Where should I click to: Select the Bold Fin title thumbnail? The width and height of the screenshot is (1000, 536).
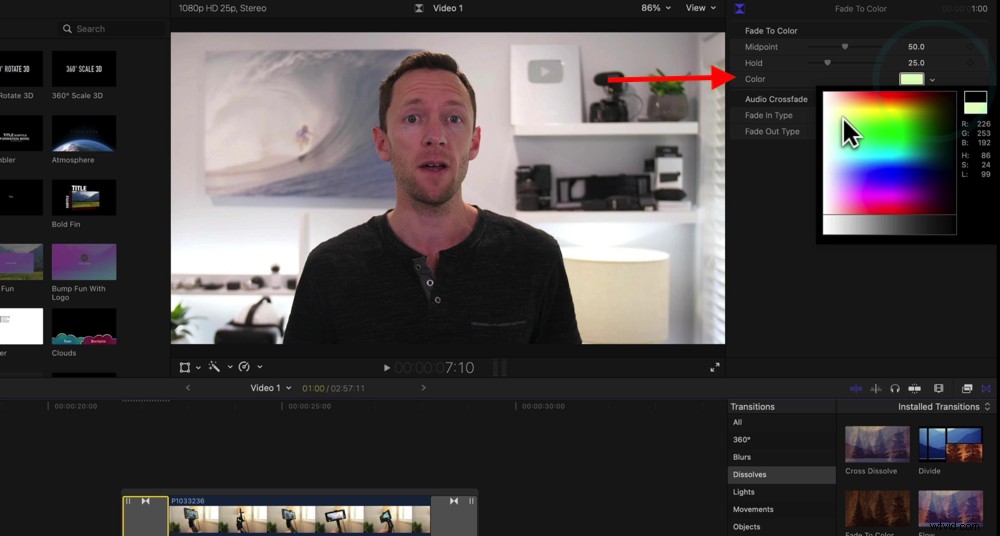[x=84, y=198]
